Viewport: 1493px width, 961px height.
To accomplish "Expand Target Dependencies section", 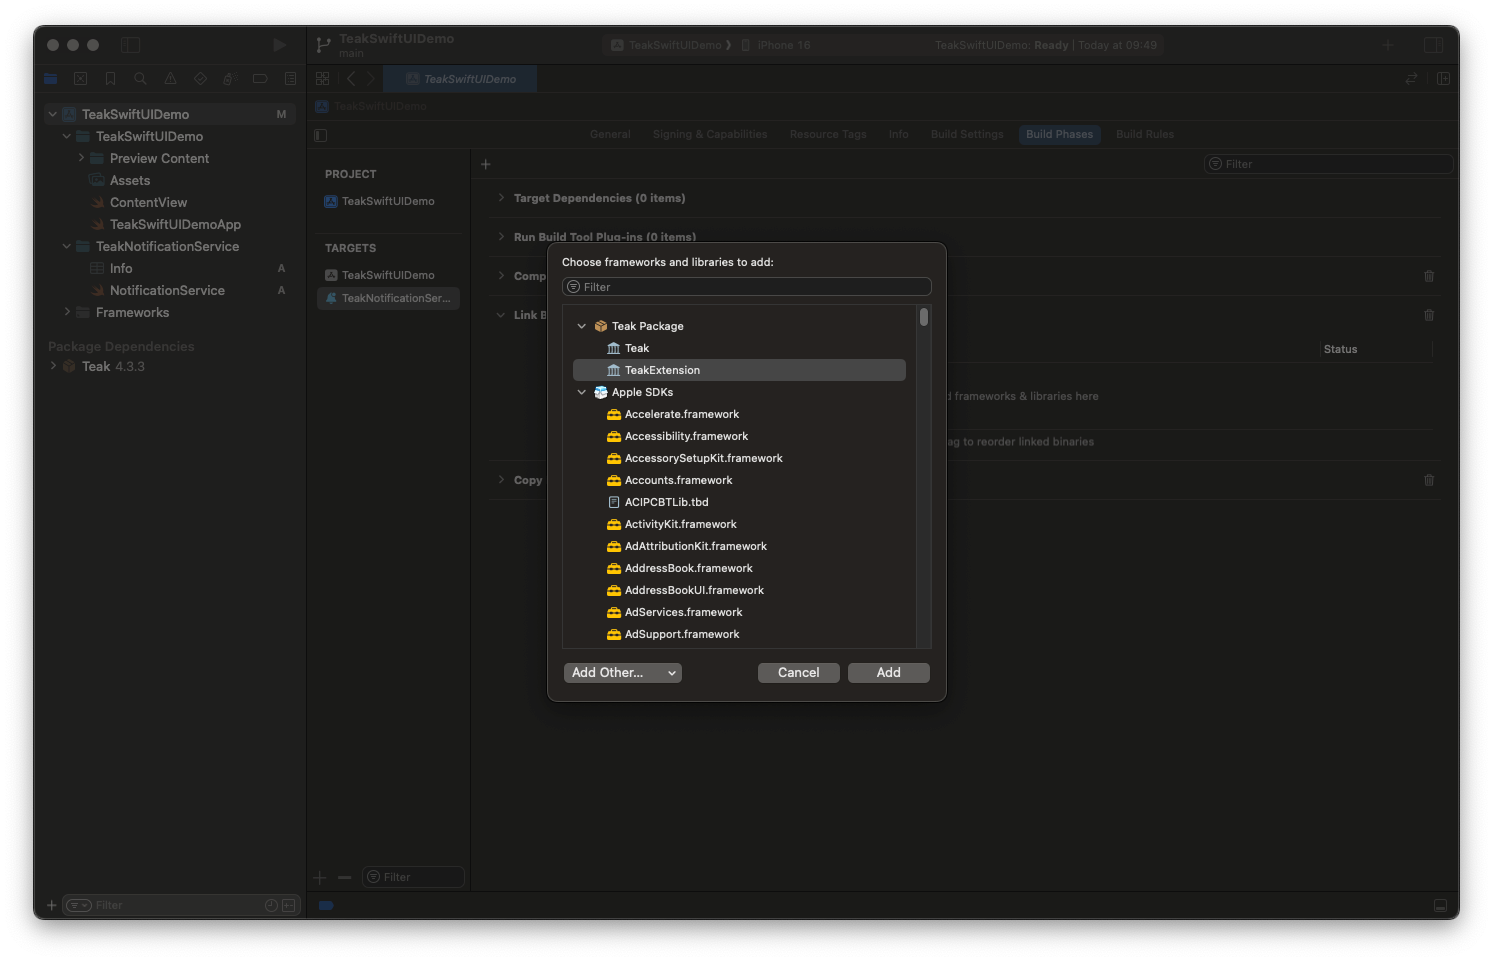I will 501,198.
